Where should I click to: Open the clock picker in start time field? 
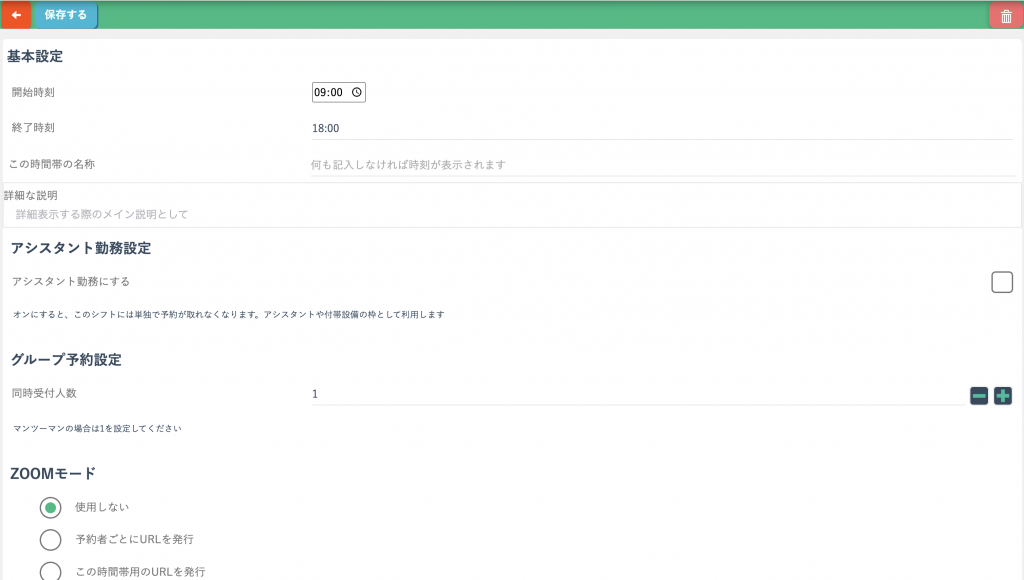(356, 92)
